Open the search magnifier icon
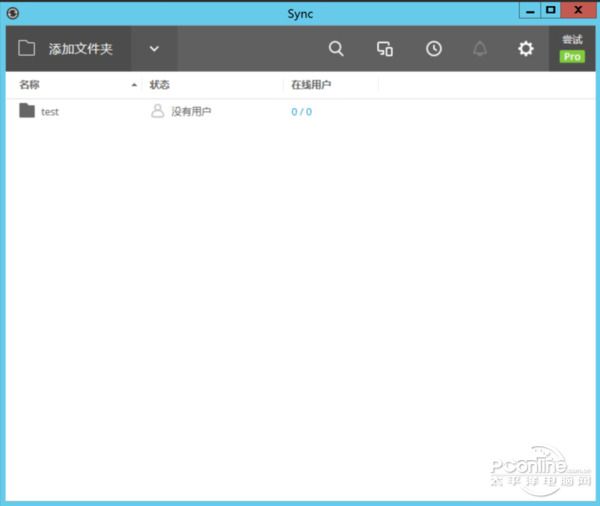Image resolution: width=600 pixels, height=506 pixels. pos(336,49)
